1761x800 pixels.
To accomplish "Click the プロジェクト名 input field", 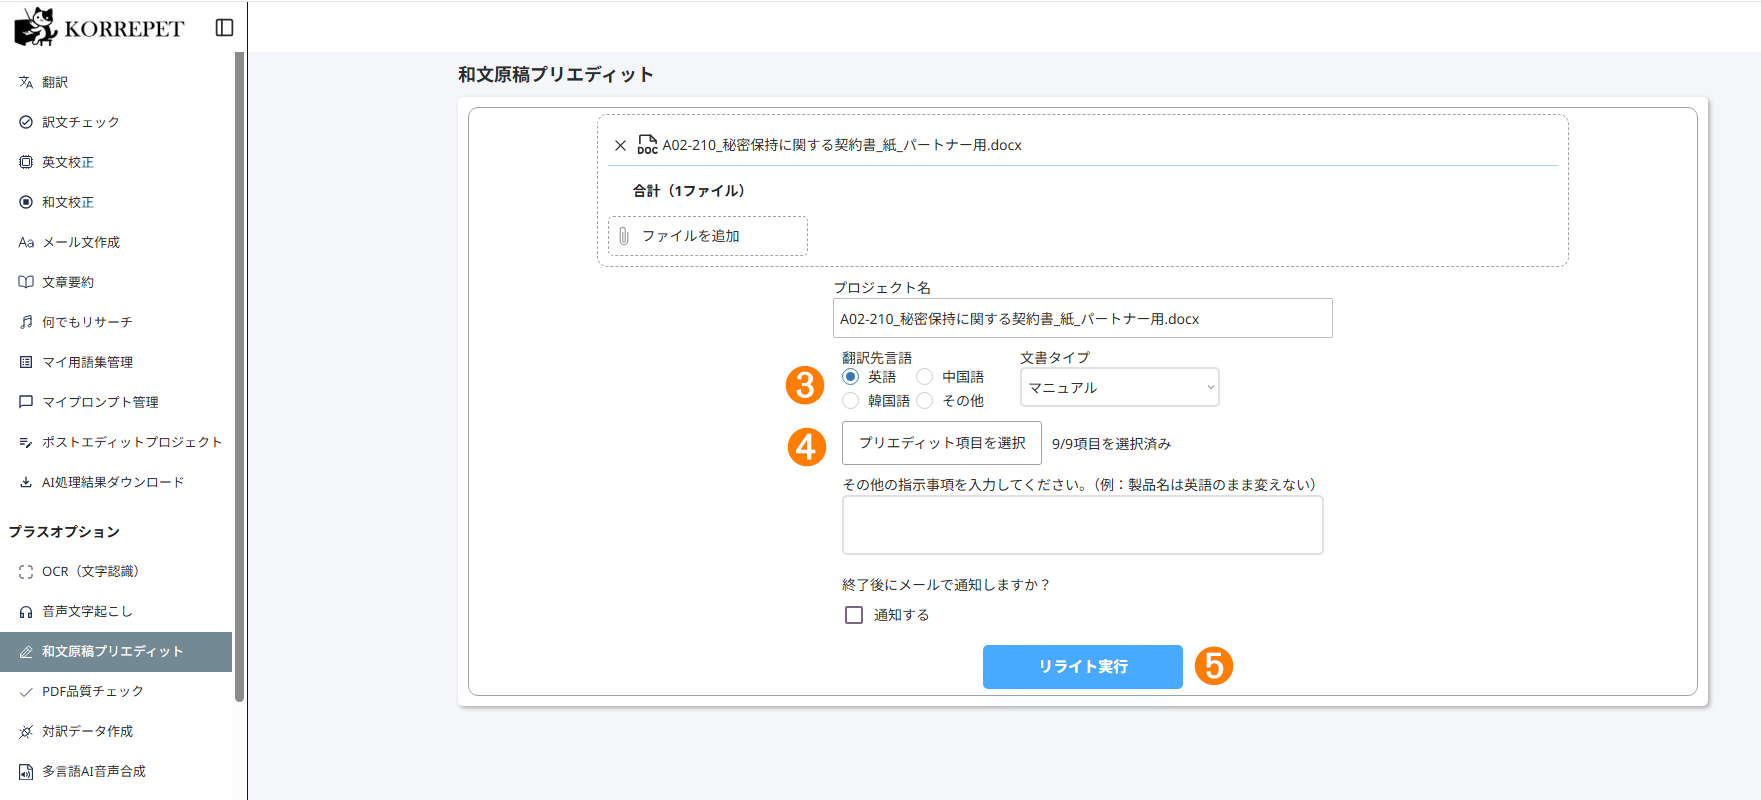I will [1083, 318].
